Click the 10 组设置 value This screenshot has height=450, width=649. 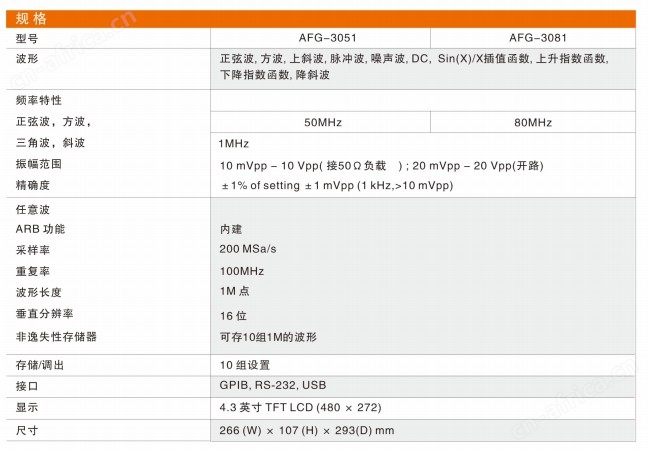click(x=245, y=365)
